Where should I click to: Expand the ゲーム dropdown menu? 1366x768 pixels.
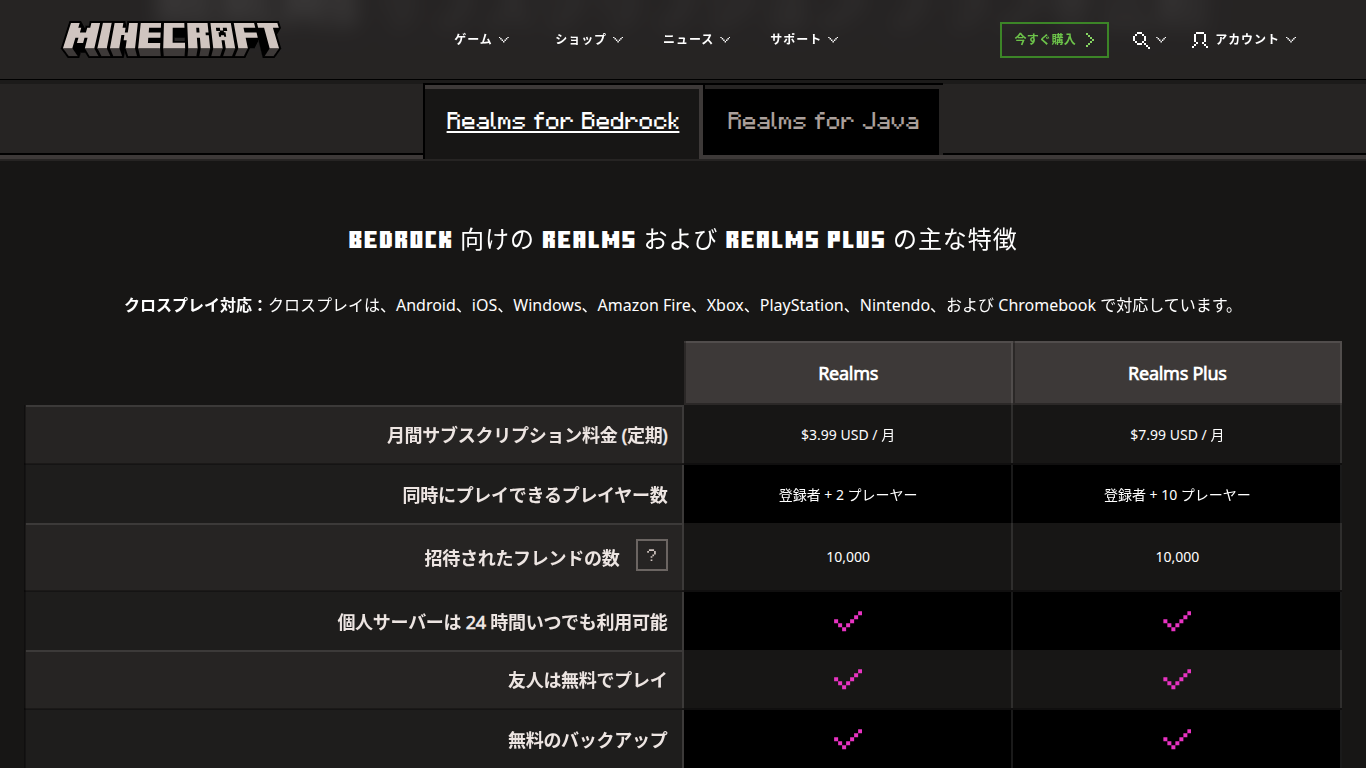[x=481, y=40]
